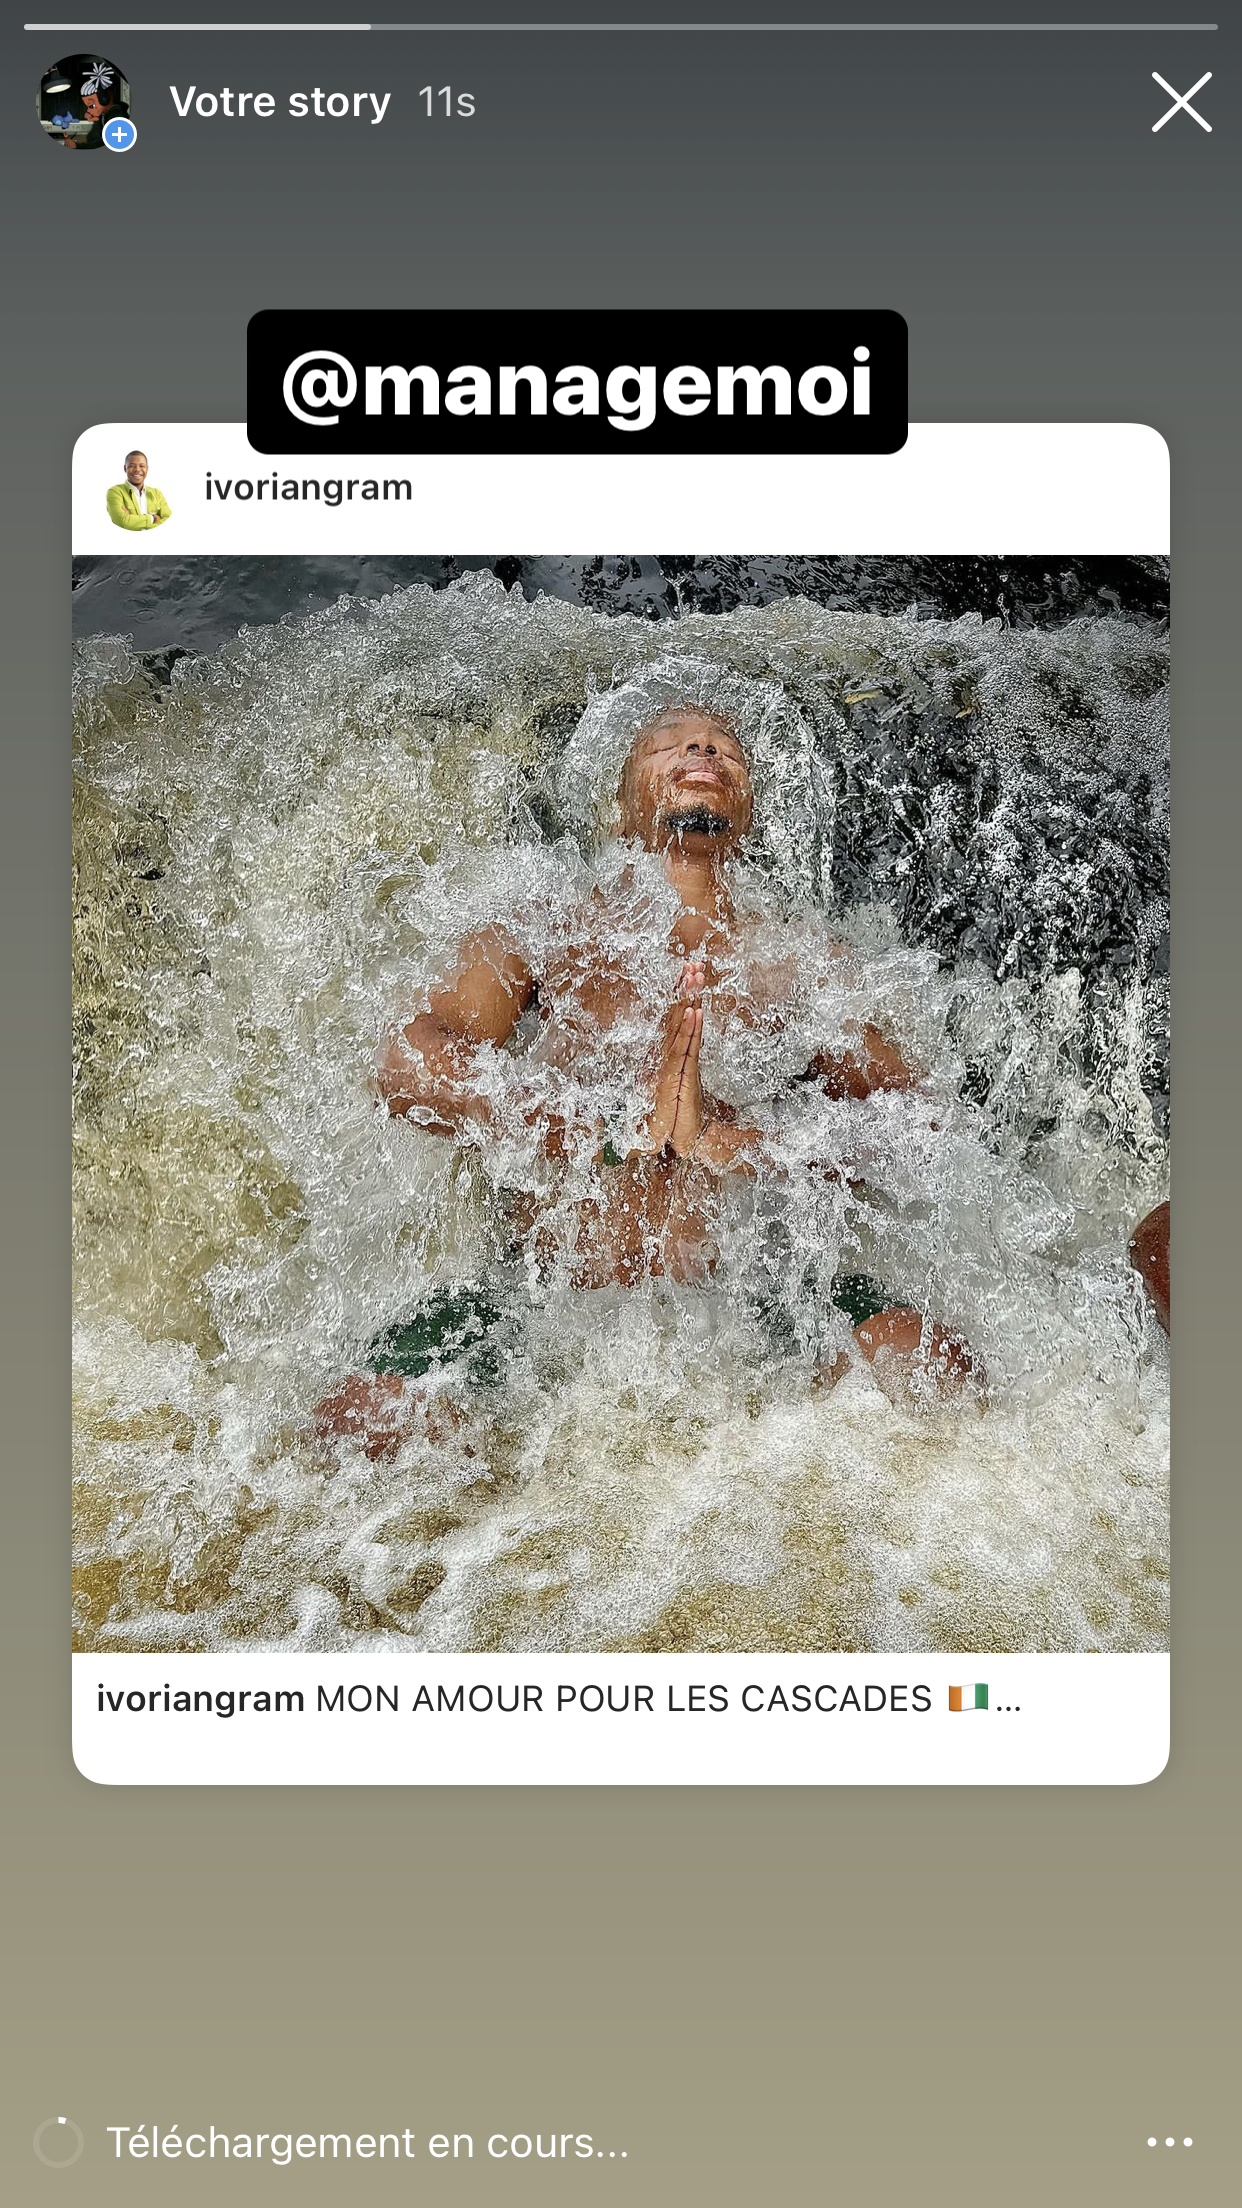Tap the story progress bar at top
The height and width of the screenshot is (2208, 1242).
click(621, 27)
